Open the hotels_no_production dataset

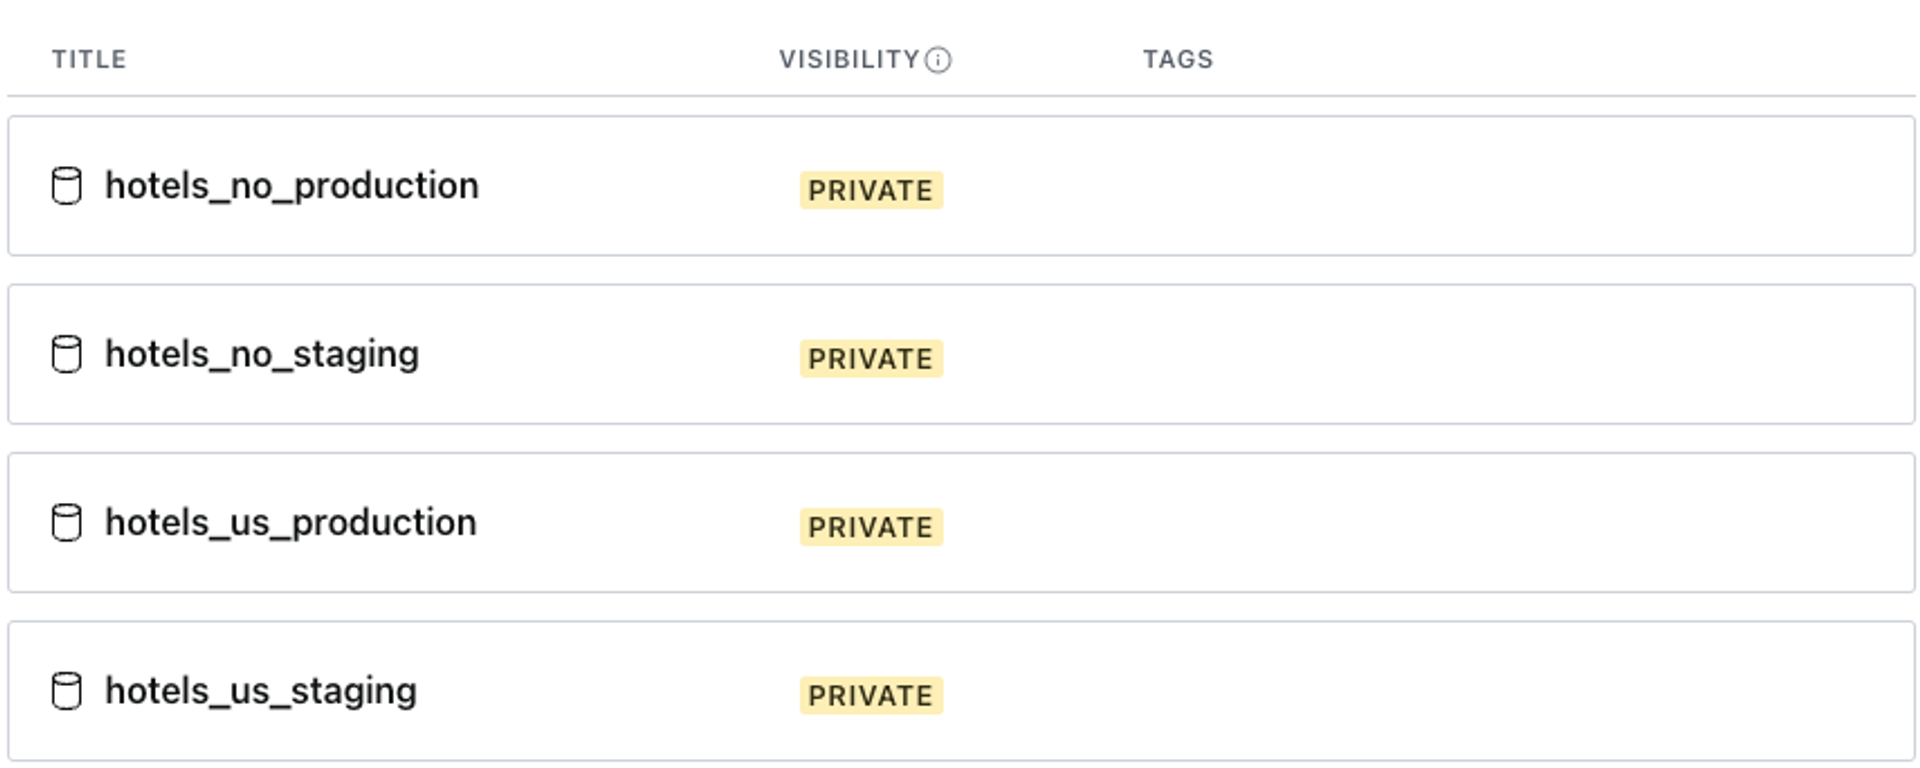(292, 186)
